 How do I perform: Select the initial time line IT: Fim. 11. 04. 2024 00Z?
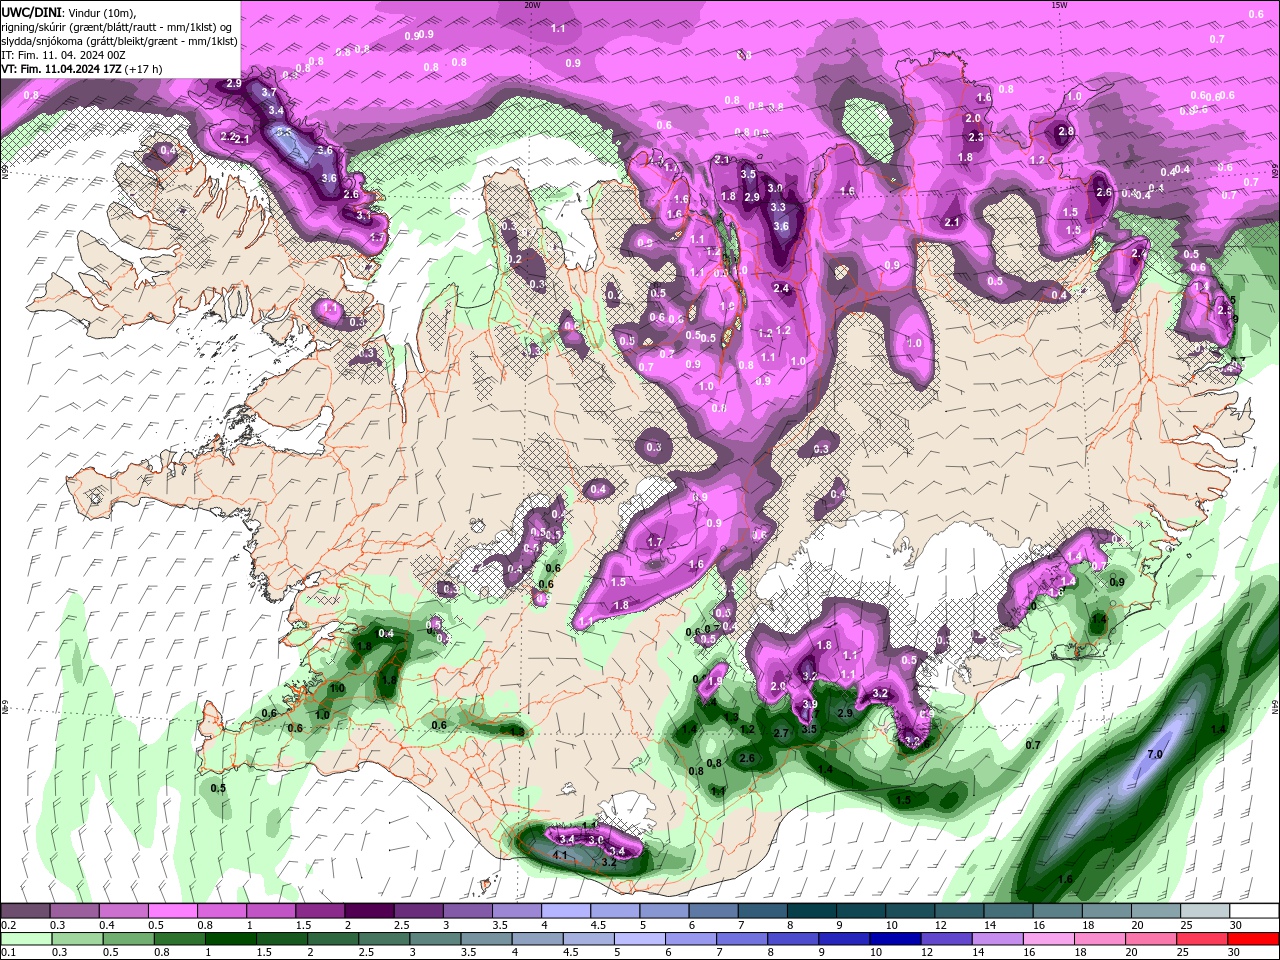[62, 55]
